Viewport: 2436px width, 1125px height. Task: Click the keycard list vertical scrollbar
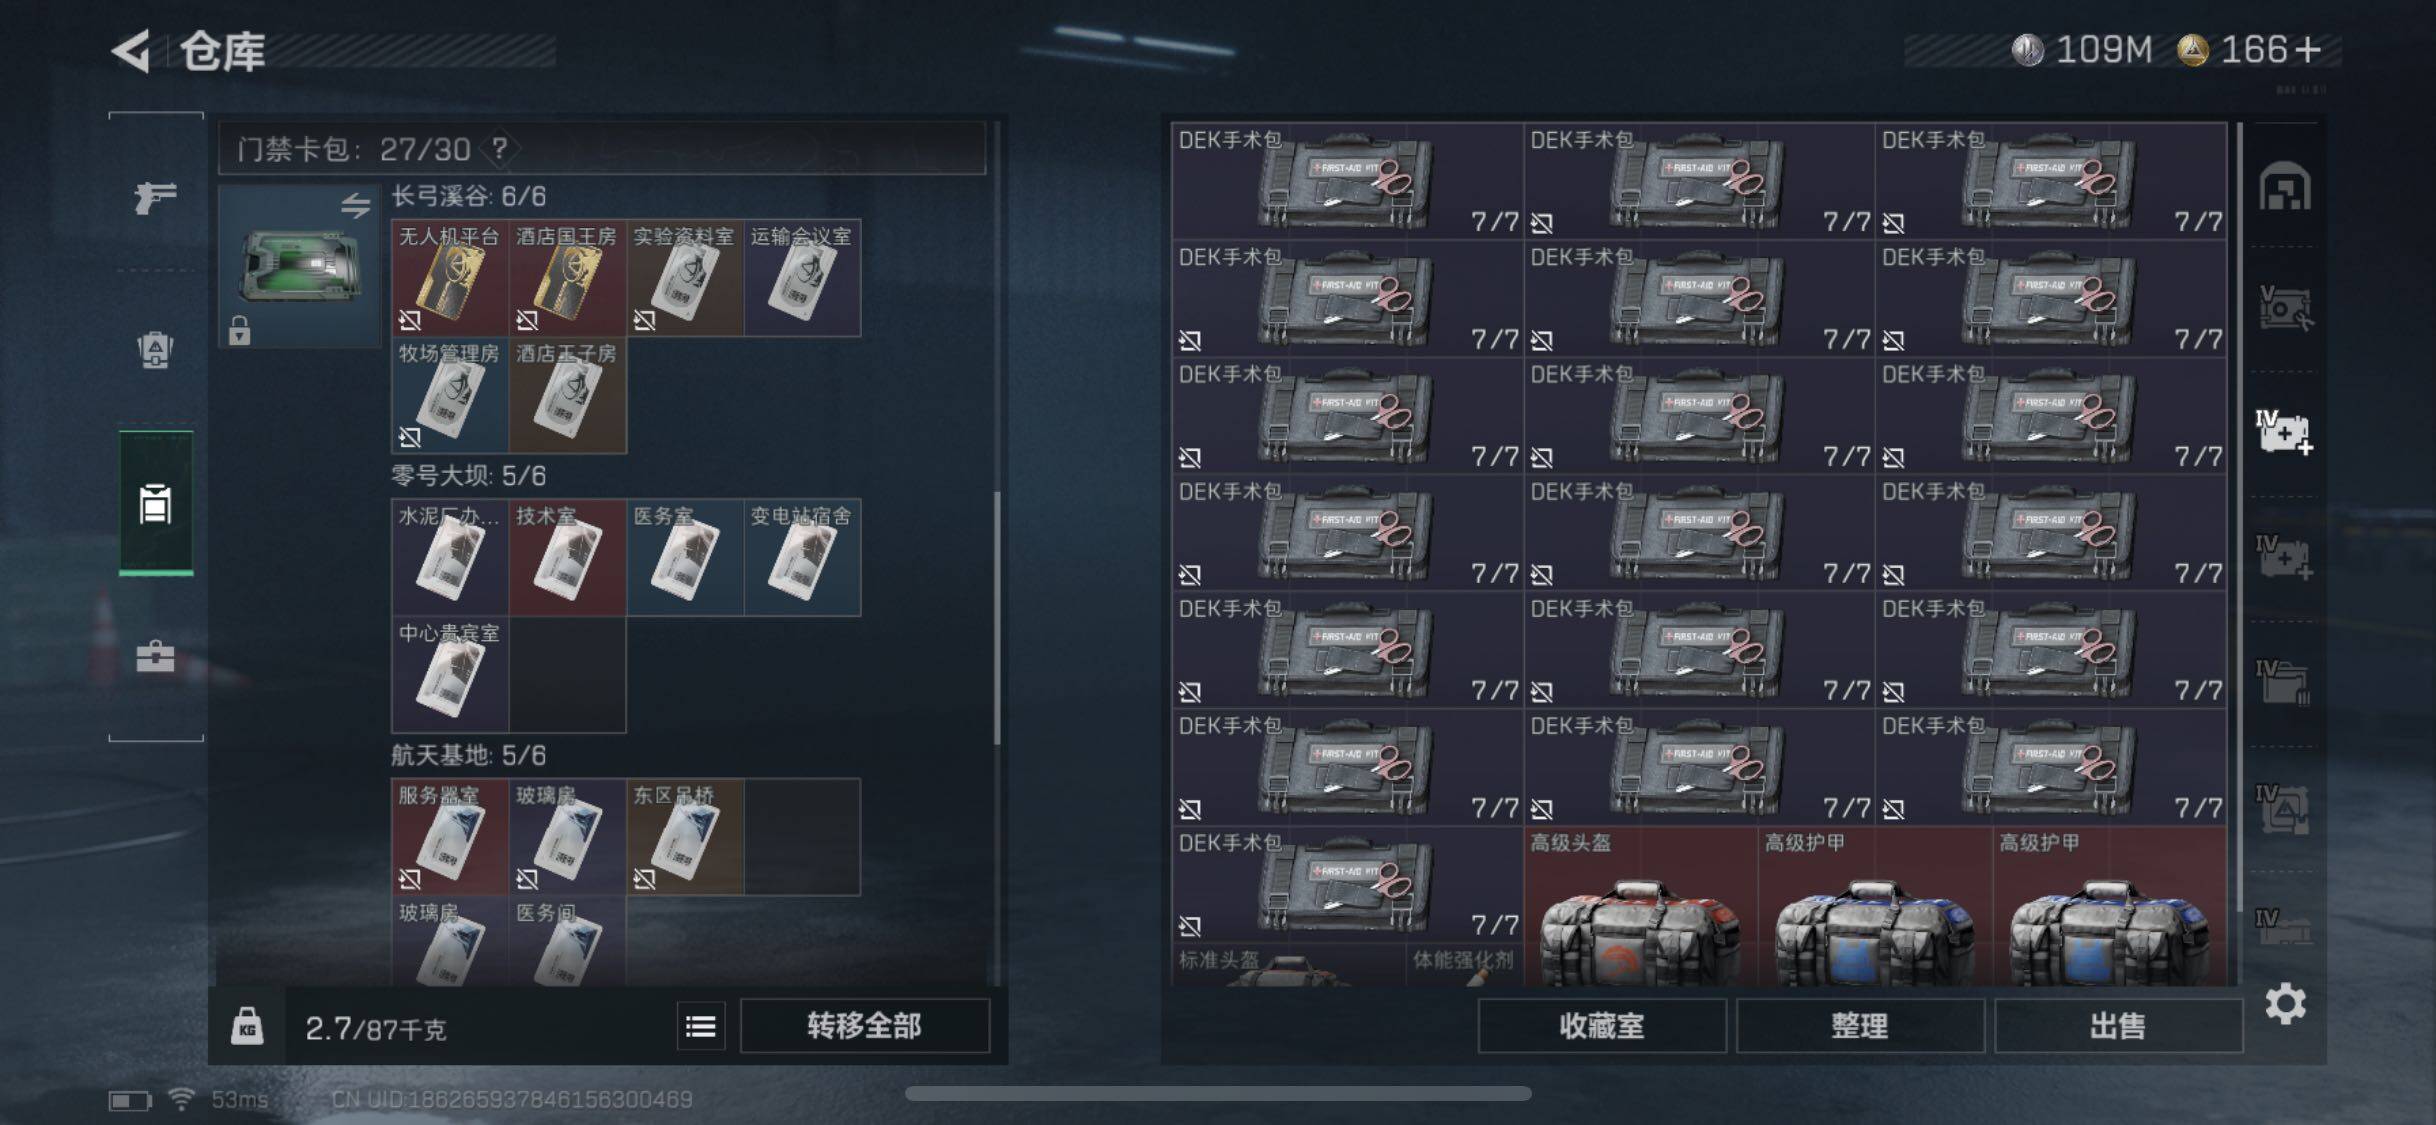(x=997, y=617)
